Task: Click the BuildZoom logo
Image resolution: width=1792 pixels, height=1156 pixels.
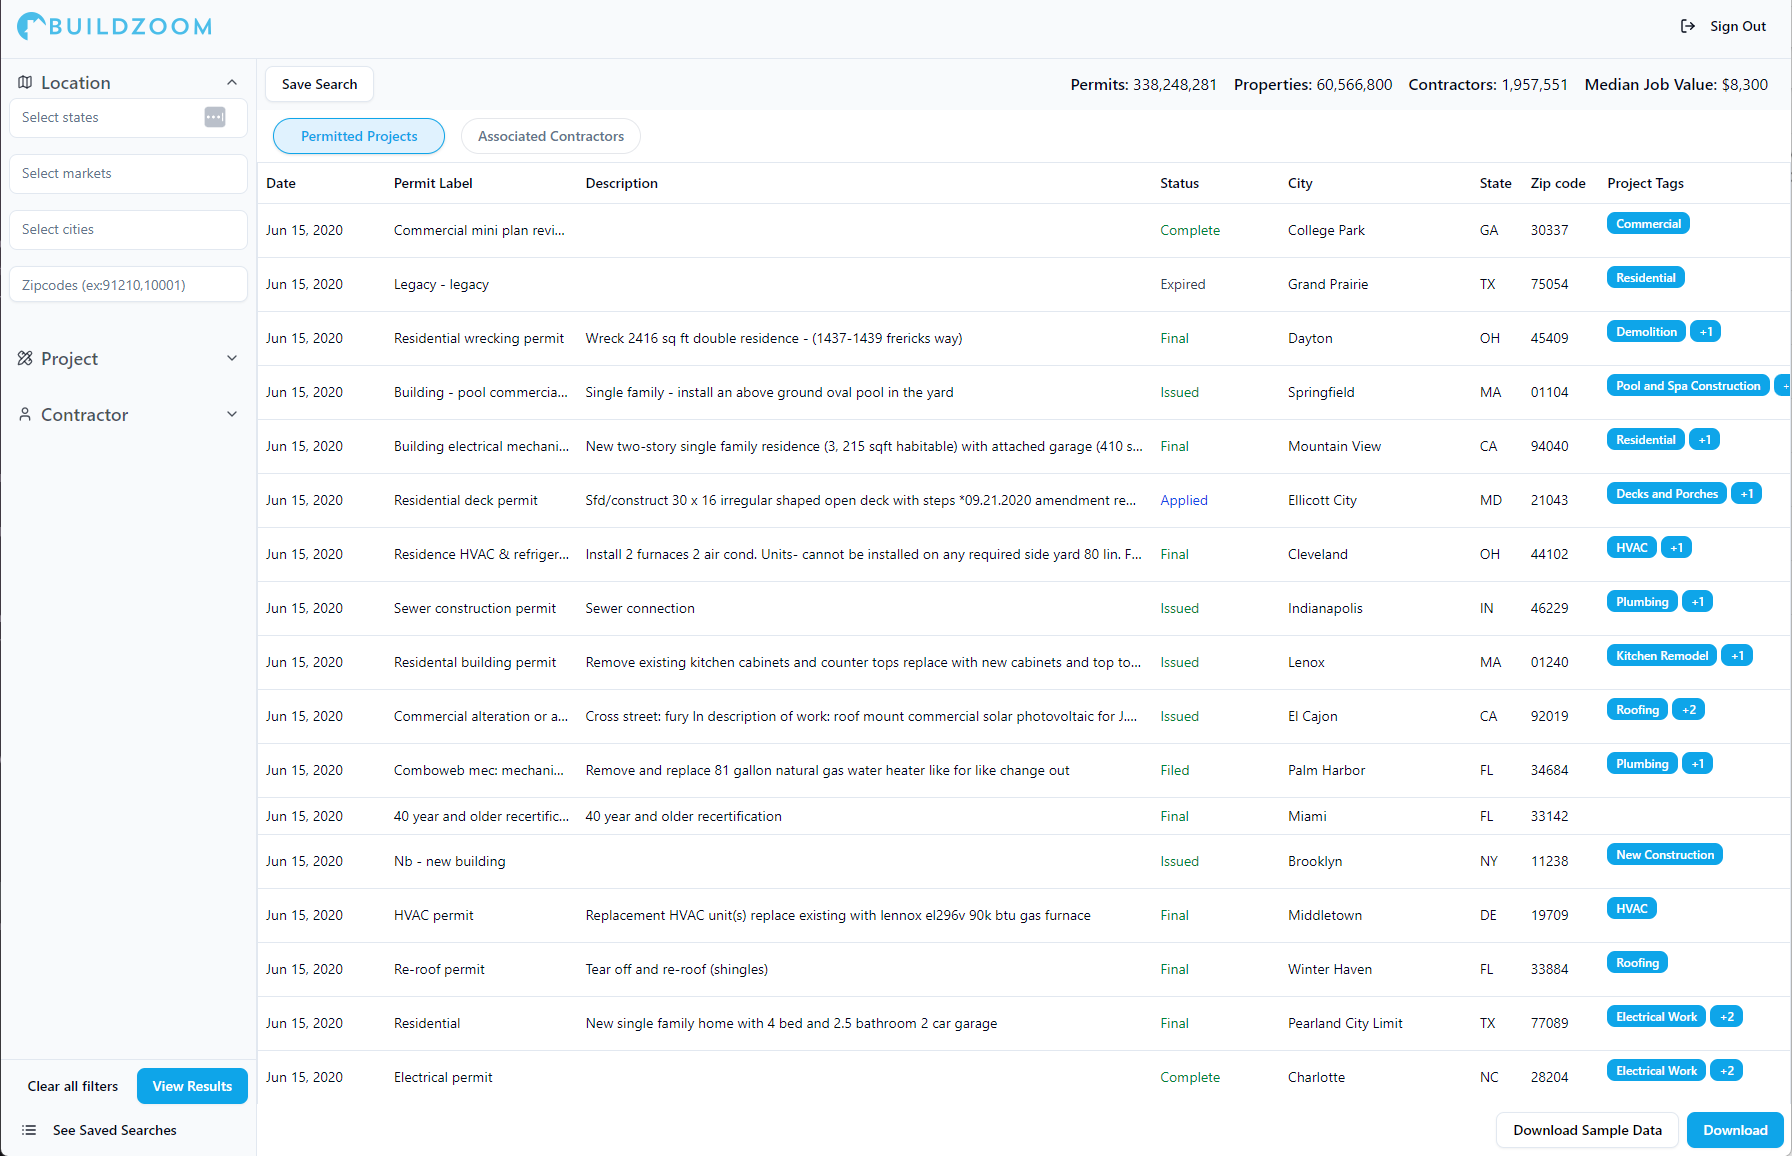Action: coord(115,27)
